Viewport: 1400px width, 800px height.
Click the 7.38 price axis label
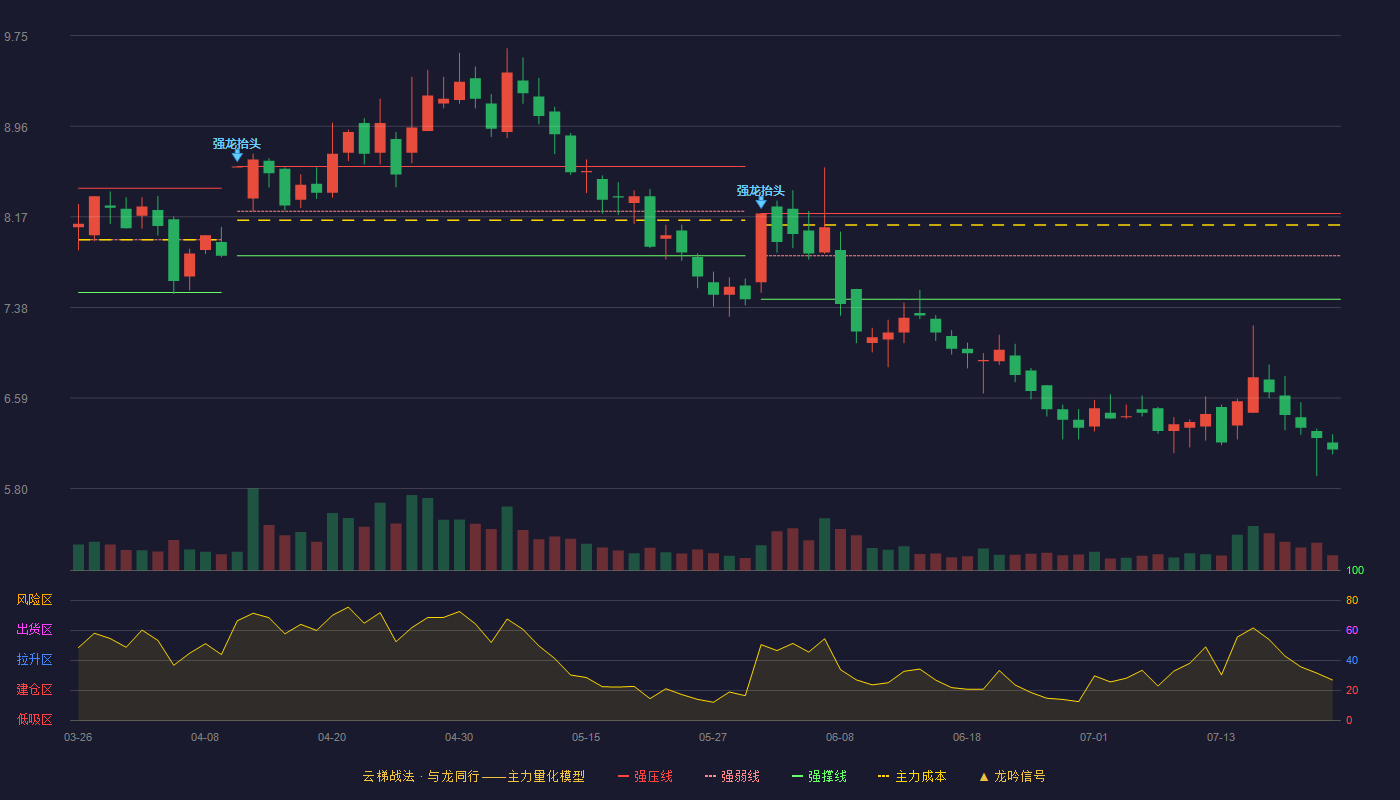click(x=16, y=309)
